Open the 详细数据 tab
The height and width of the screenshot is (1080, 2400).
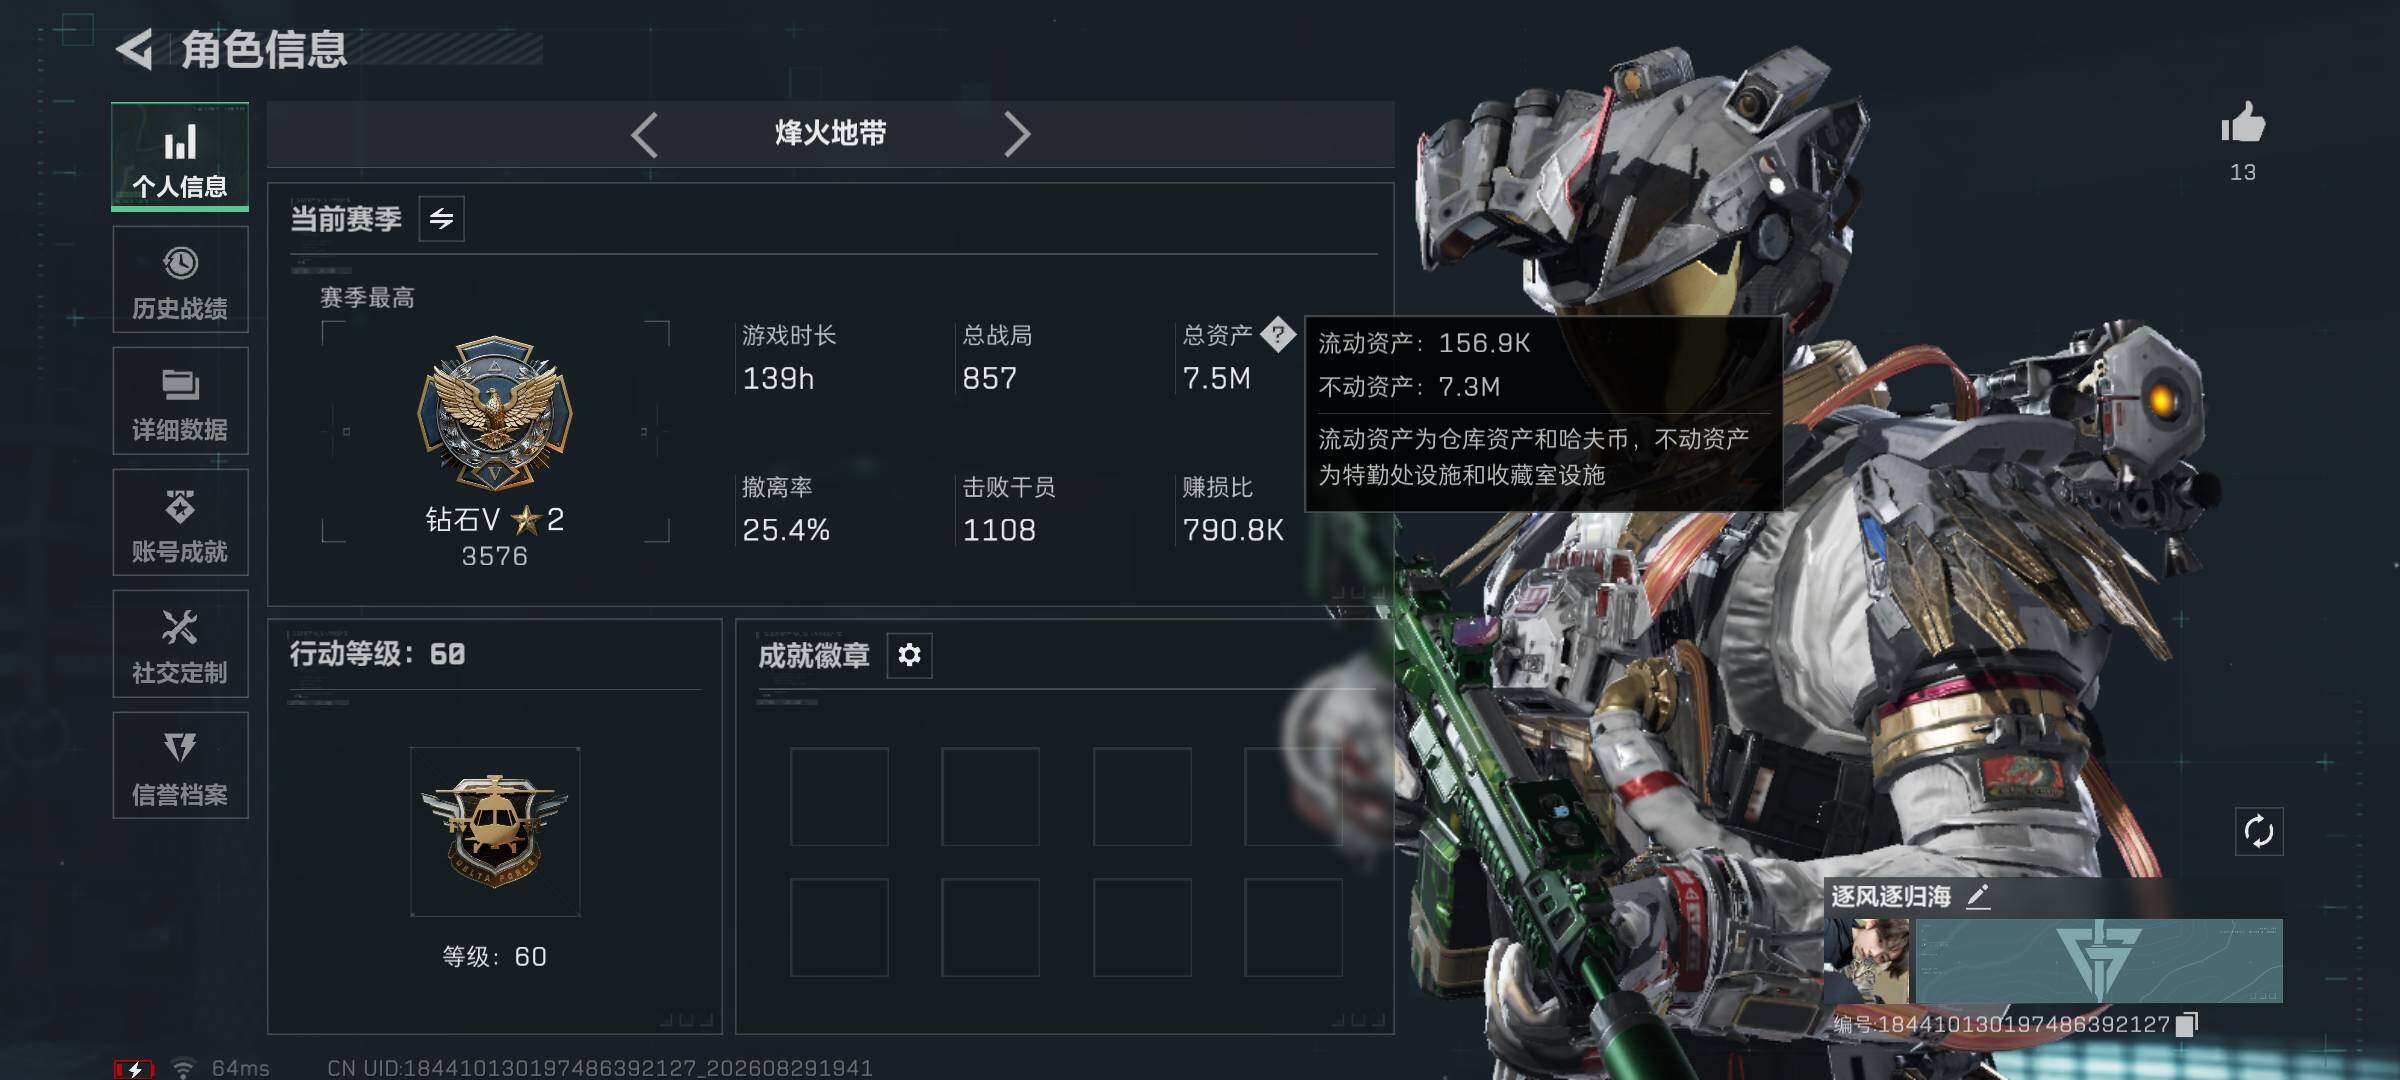pos(180,401)
